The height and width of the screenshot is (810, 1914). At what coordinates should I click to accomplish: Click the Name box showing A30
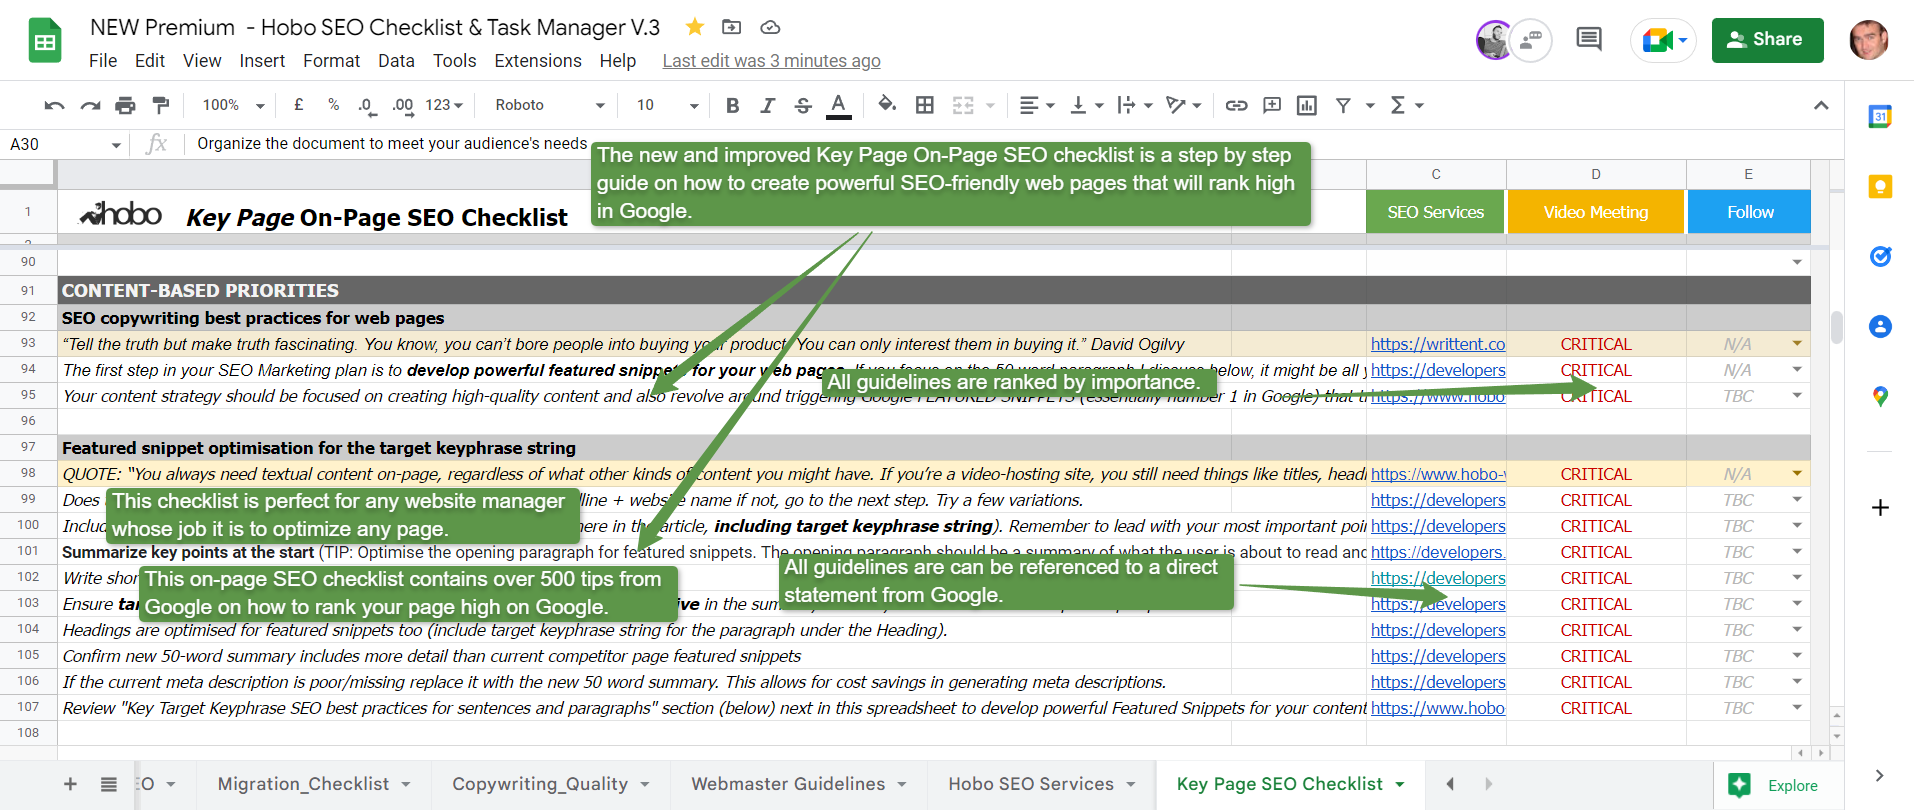65,144
